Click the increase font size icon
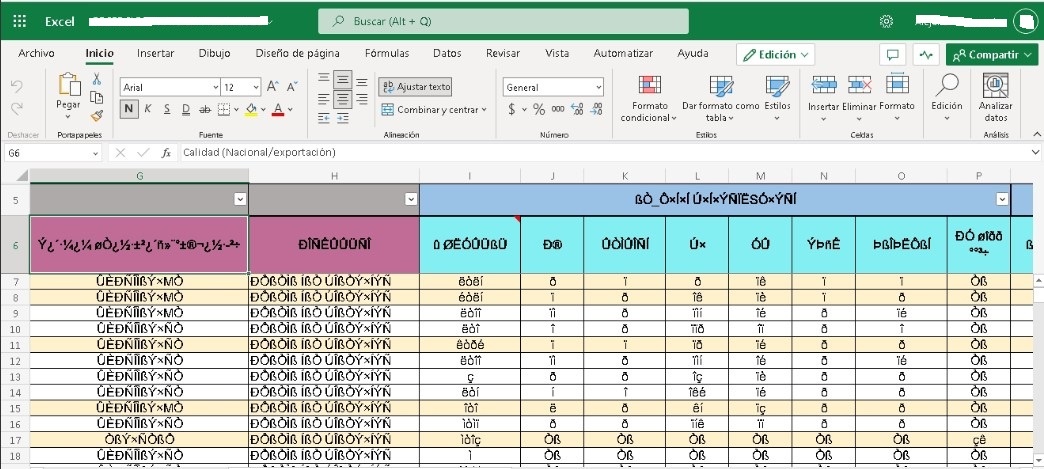 (272, 87)
